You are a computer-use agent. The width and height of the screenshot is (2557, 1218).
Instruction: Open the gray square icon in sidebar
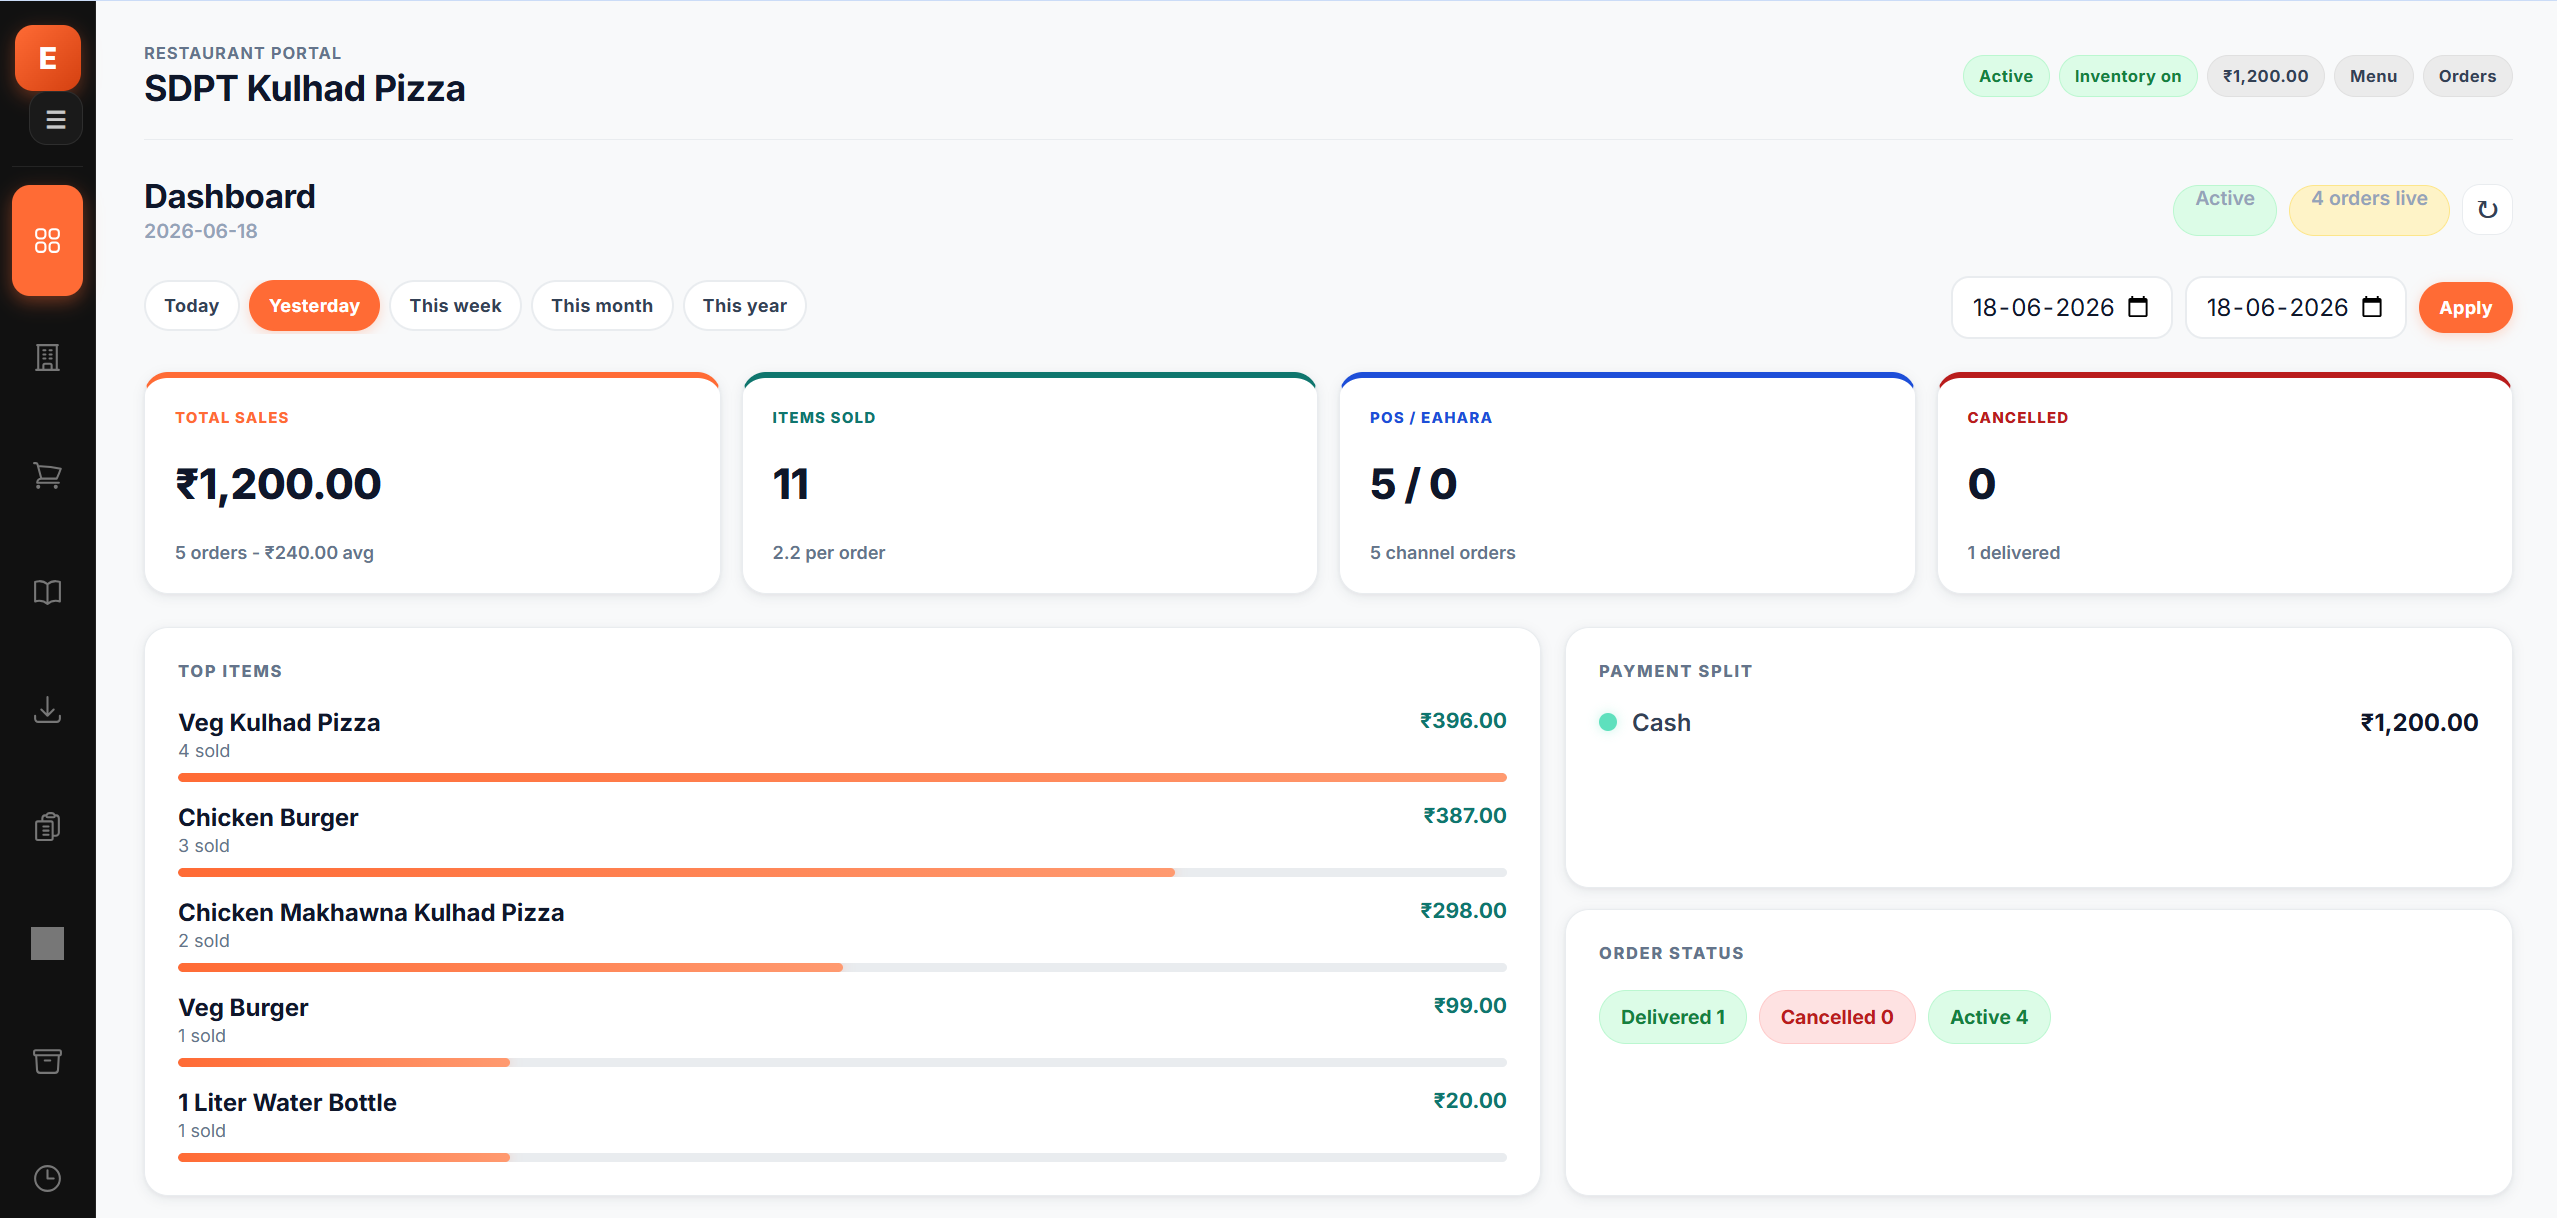tap(47, 943)
